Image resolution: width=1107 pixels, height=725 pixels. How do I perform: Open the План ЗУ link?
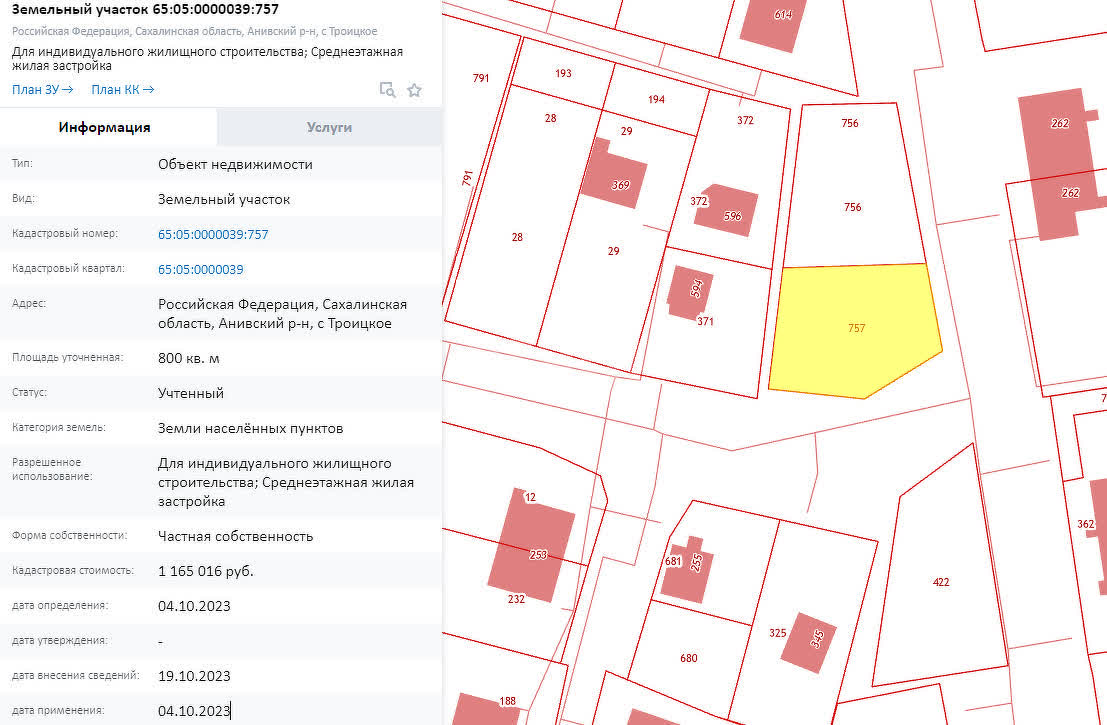click(x=38, y=89)
